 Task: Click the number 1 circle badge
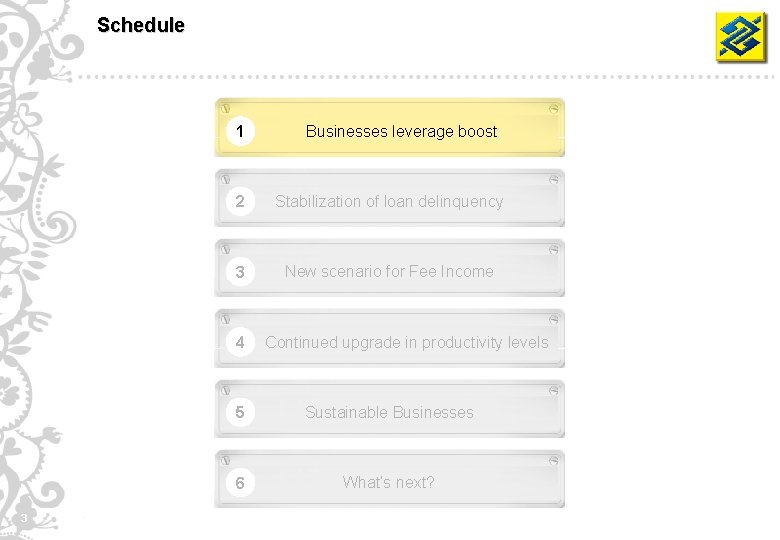pyautogui.click(x=240, y=131)
